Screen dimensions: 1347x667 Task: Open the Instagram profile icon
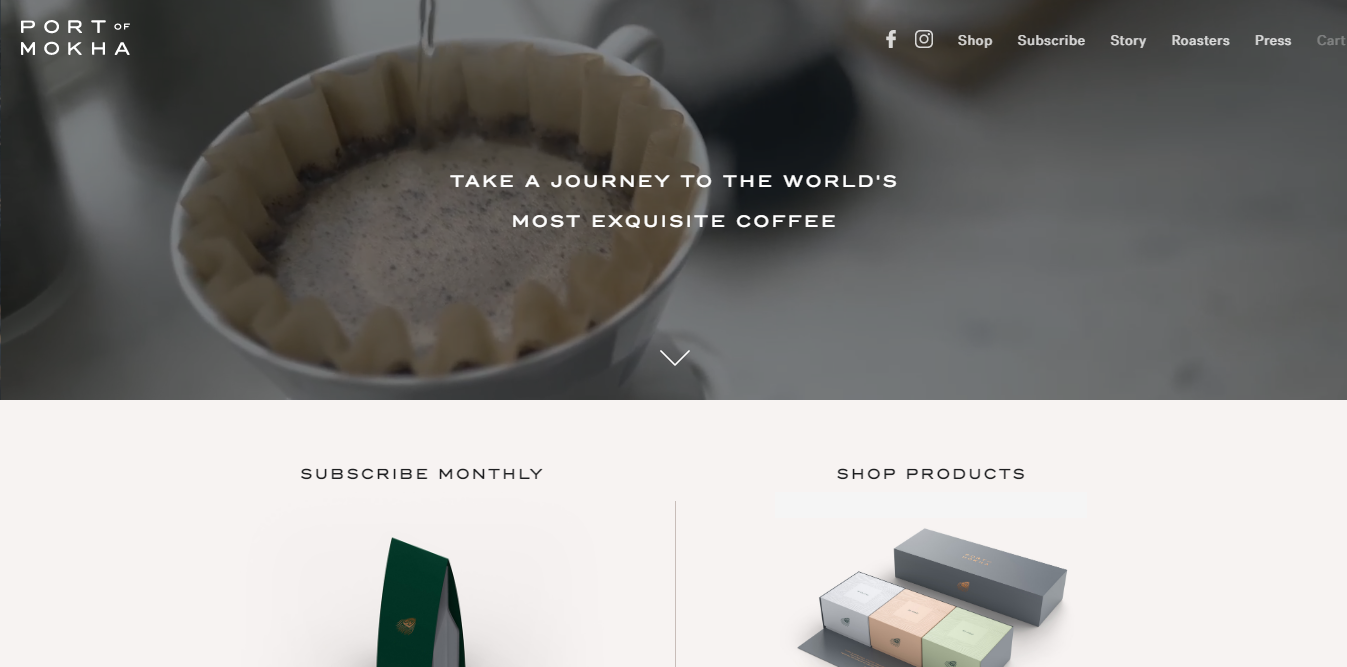click(924, 39)
